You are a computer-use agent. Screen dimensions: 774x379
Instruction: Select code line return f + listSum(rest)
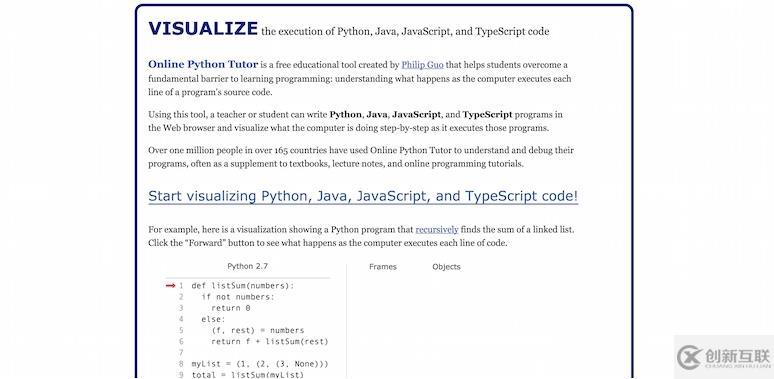coord(270,341)
